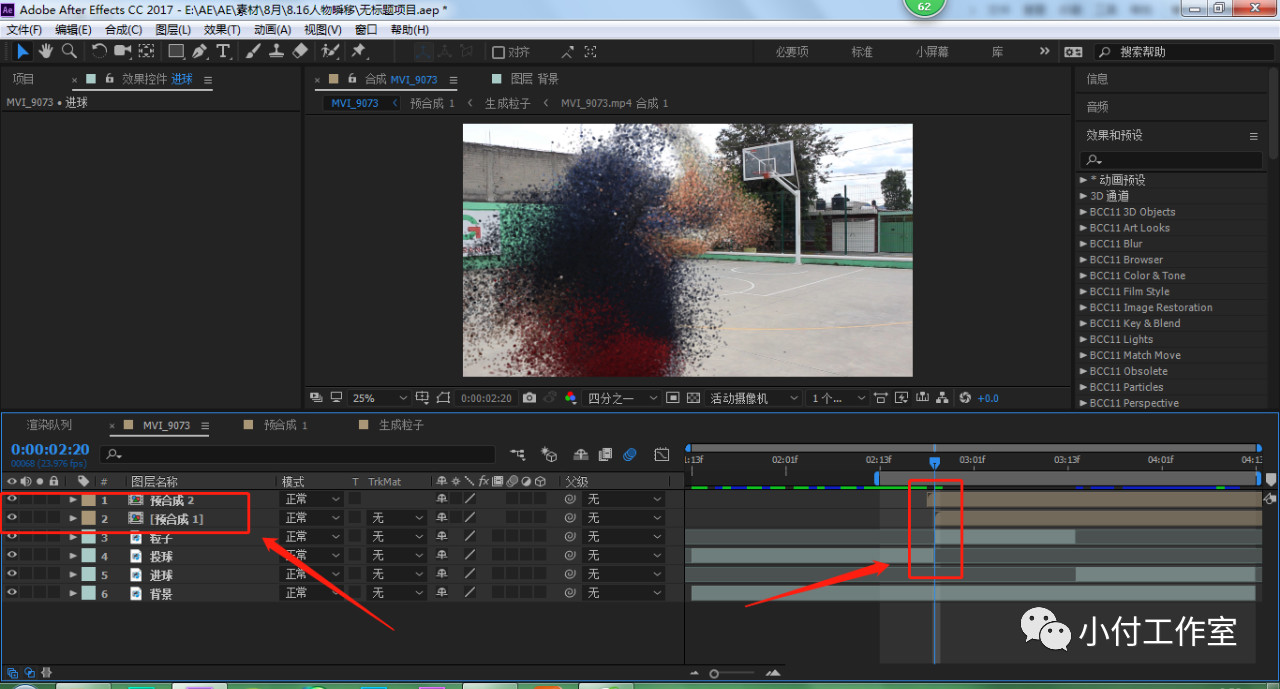Expand the 预合成 2 layer properties
This screenshot has height=689, width=1280.
coord(73,499)
